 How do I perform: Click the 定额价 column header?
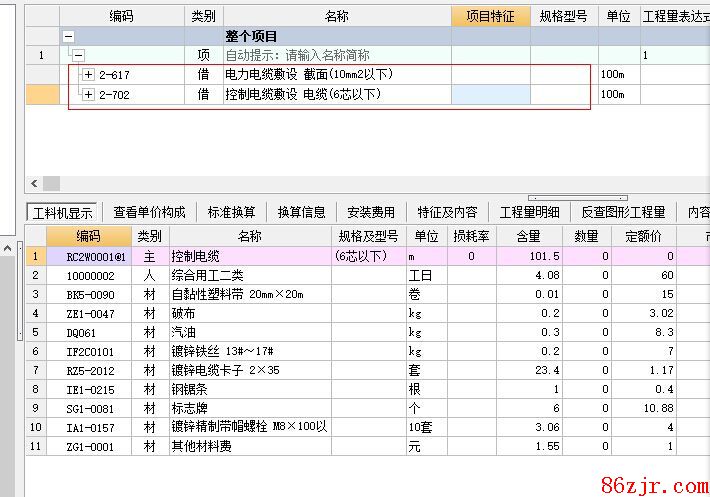(x=644, y=236)
